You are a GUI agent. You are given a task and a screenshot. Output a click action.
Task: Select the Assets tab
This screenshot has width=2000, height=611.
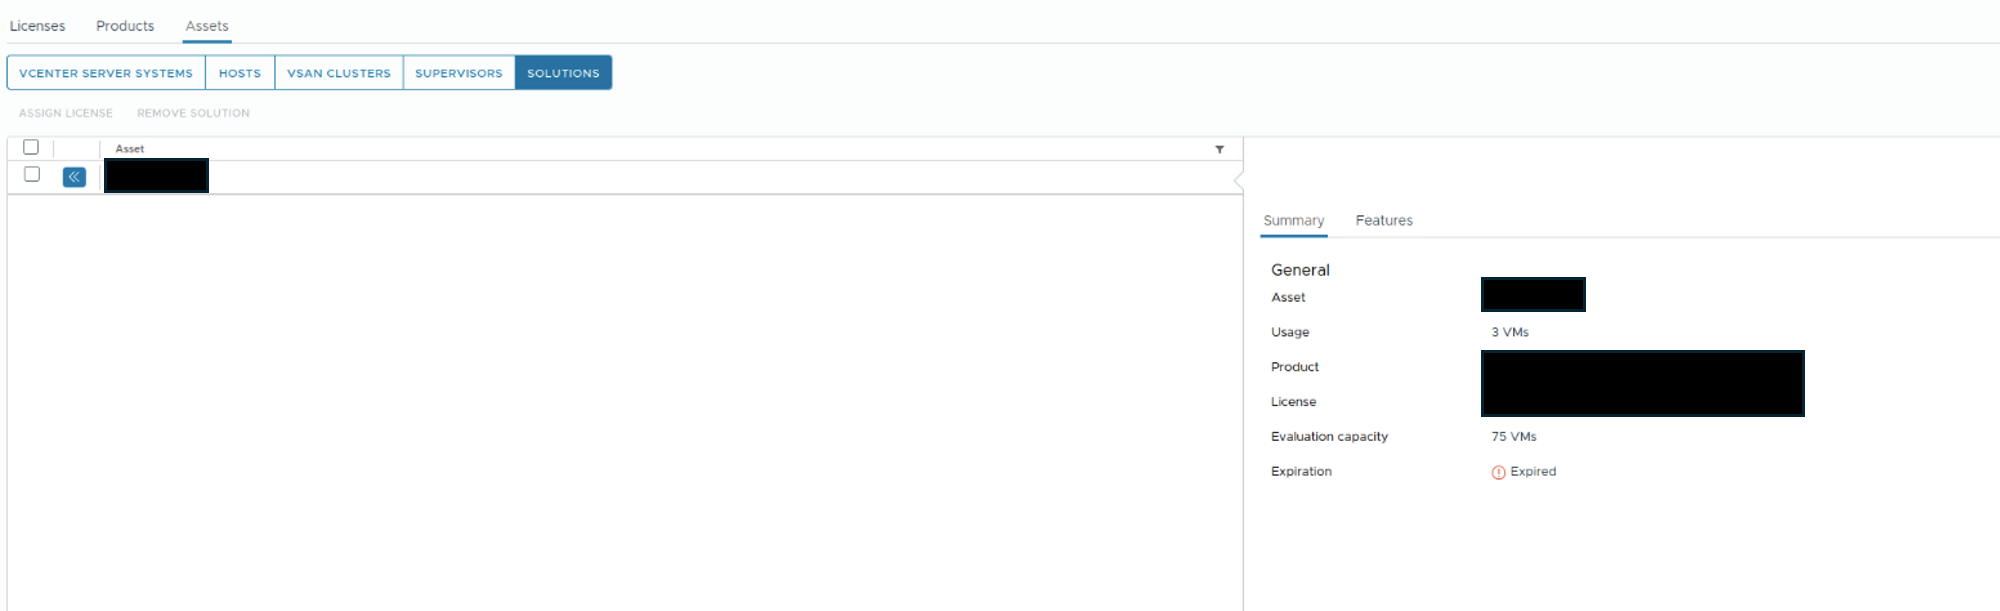[207, 26]
